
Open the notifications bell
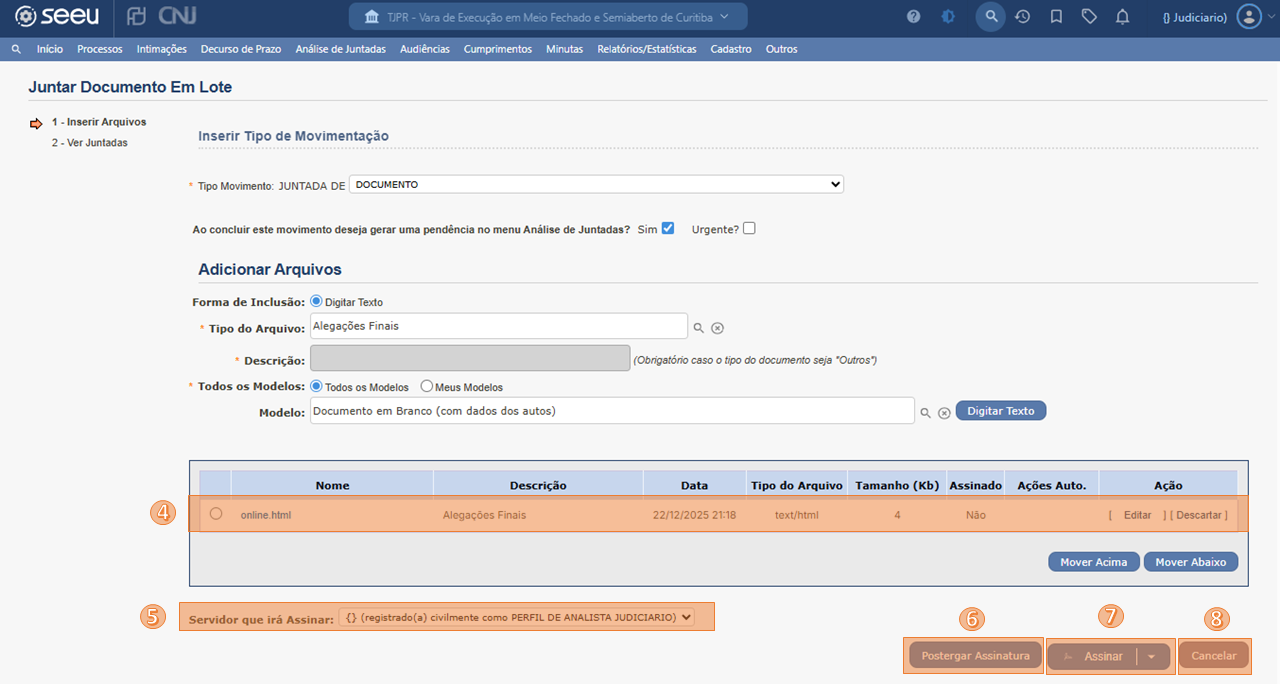[x=1122, y=17]
